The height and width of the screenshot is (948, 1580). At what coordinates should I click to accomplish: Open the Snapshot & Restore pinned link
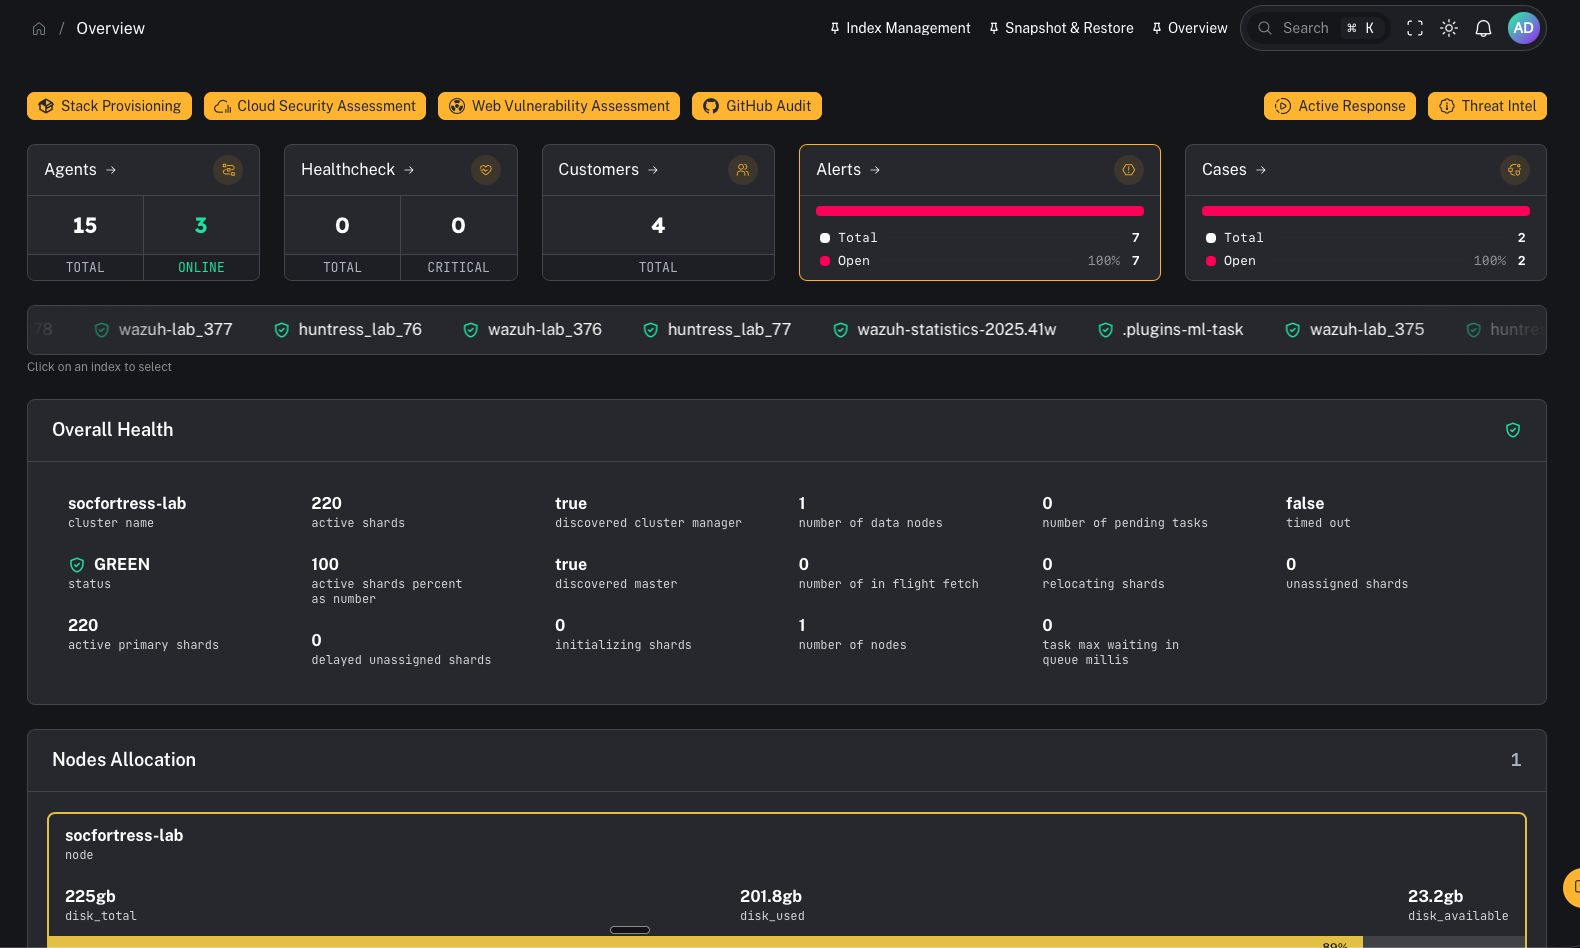pyautogui.click(x=1061, y=28)
